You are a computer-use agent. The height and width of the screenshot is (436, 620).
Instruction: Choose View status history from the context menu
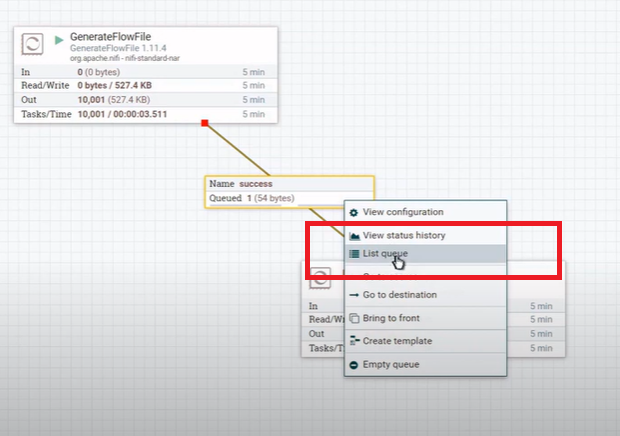(425, 235)
